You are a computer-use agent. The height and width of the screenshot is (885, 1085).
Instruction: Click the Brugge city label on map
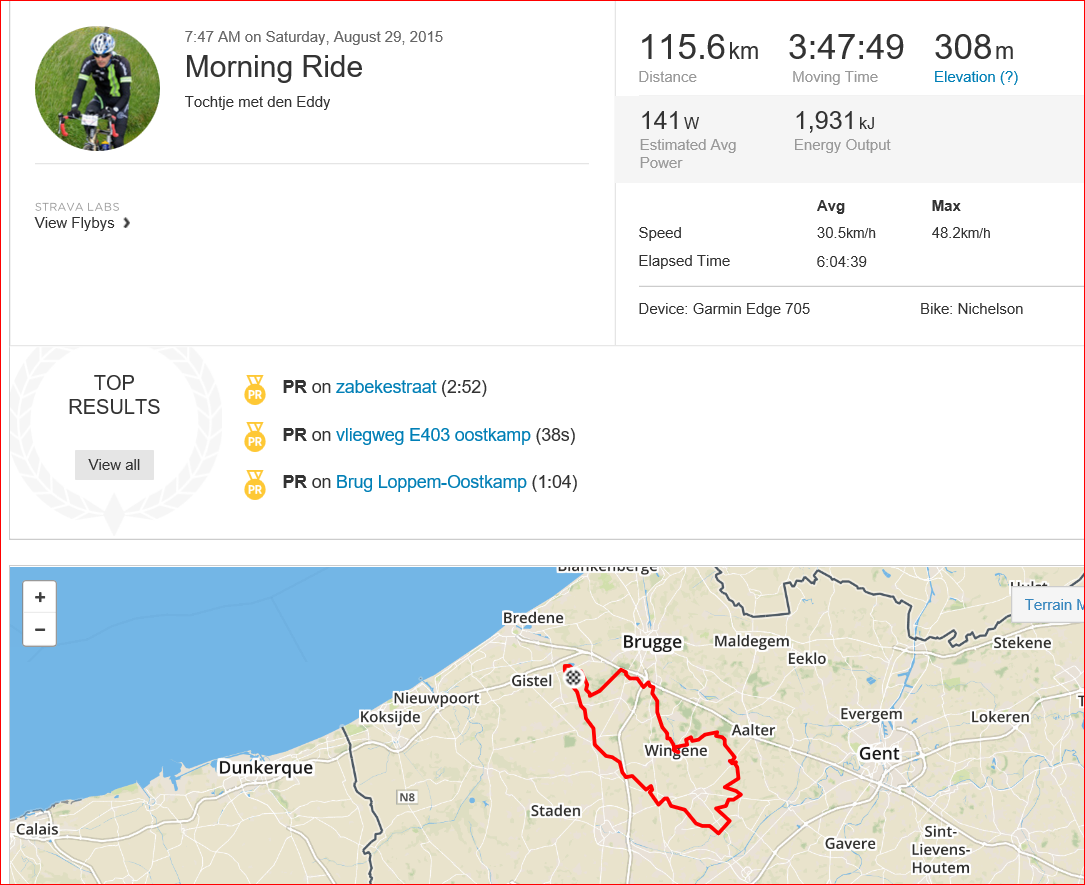[x=653, y=642]
